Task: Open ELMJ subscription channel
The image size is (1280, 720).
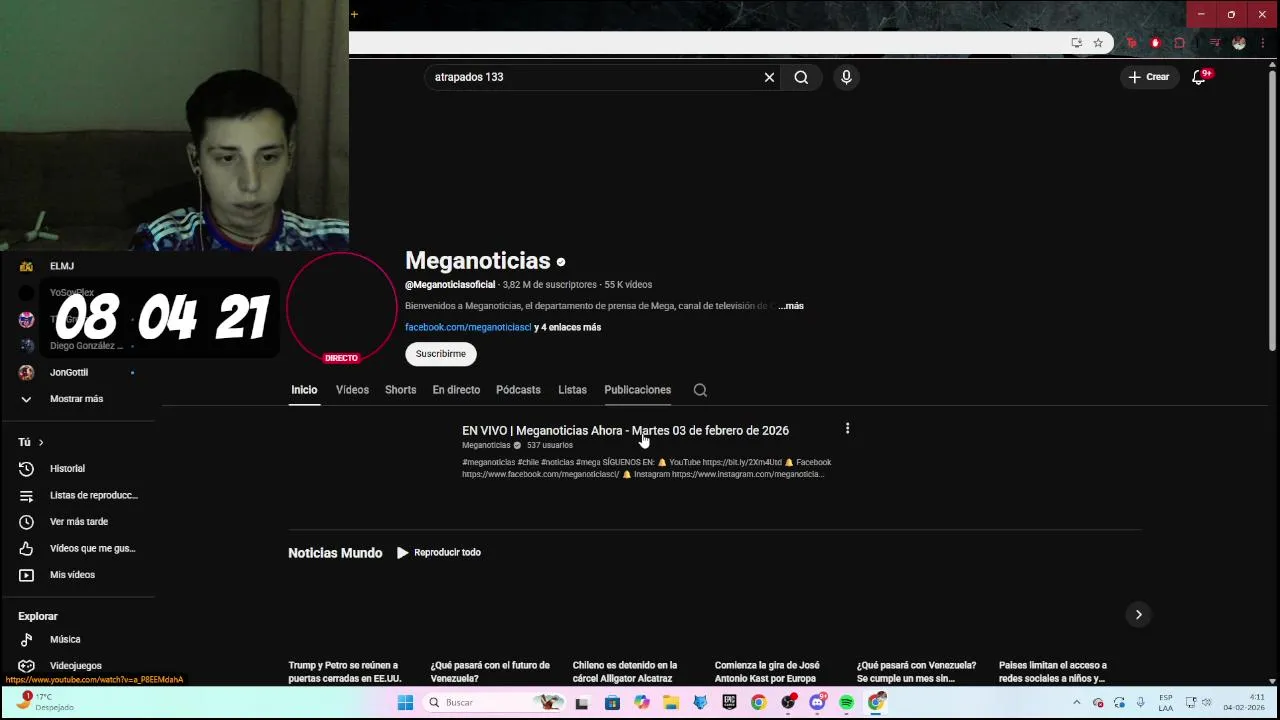Action: click(62, 266)
